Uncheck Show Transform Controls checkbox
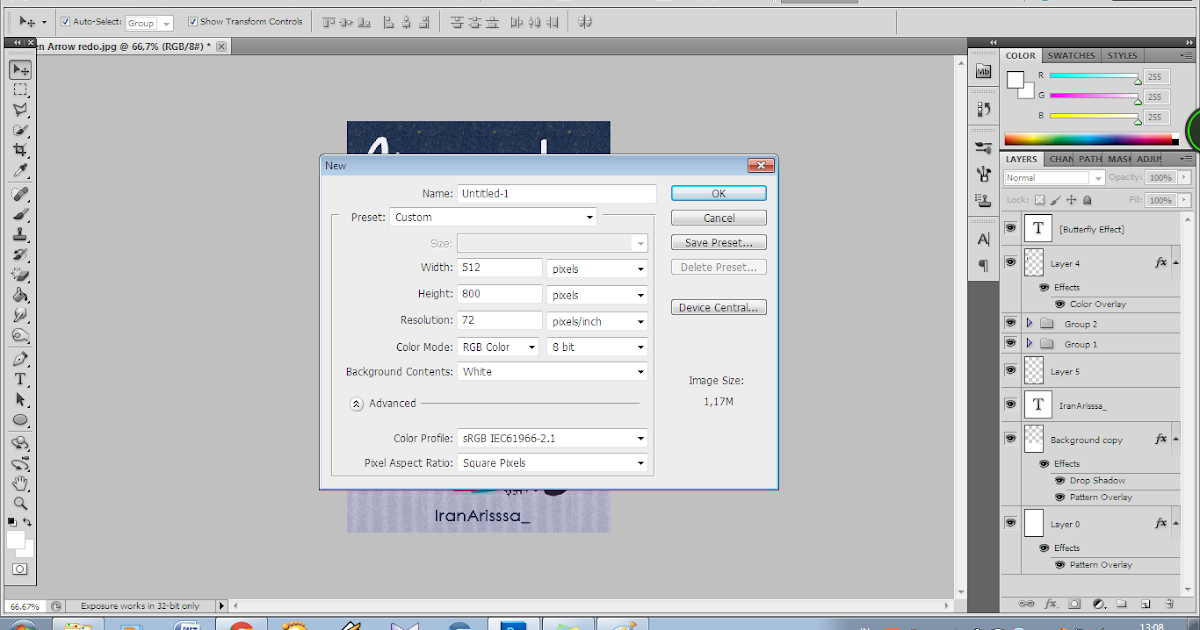Screen dimensions: 1200x630 193,21
